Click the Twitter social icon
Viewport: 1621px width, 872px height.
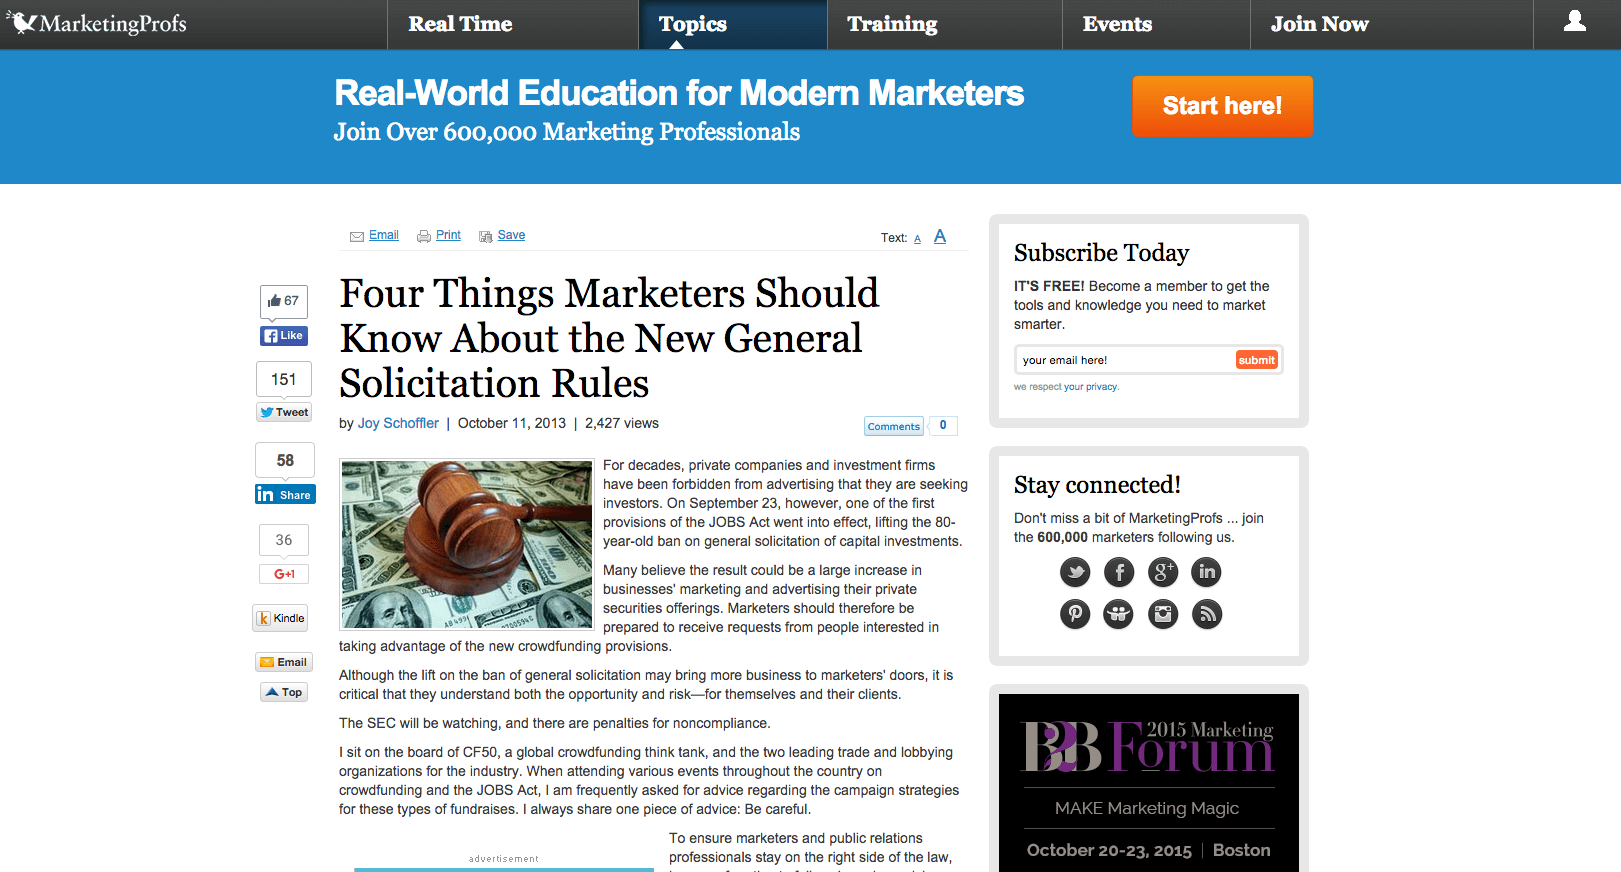click(x=1075, y=572)
